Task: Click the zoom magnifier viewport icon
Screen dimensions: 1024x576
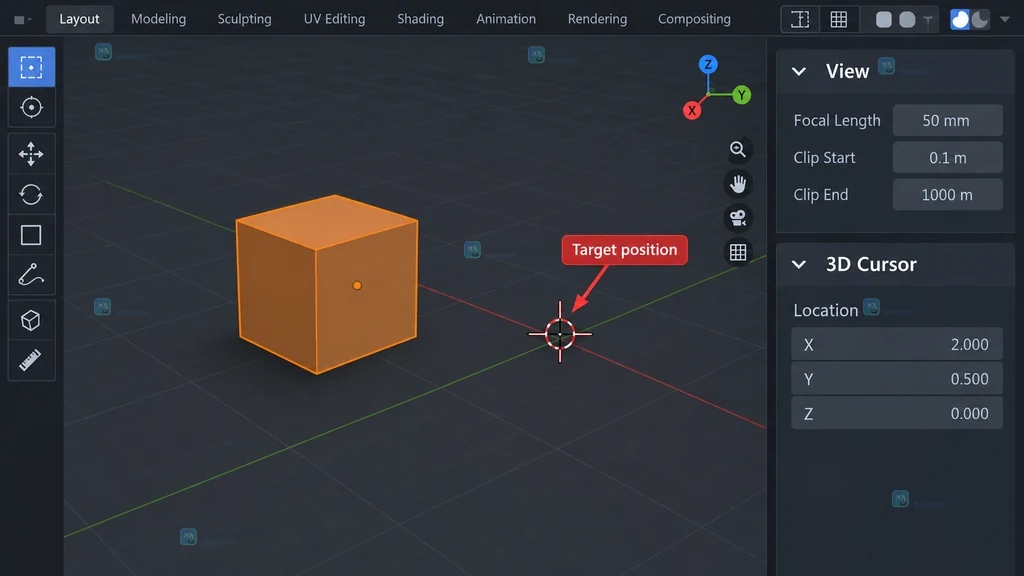Action: (x=738, y=150)
